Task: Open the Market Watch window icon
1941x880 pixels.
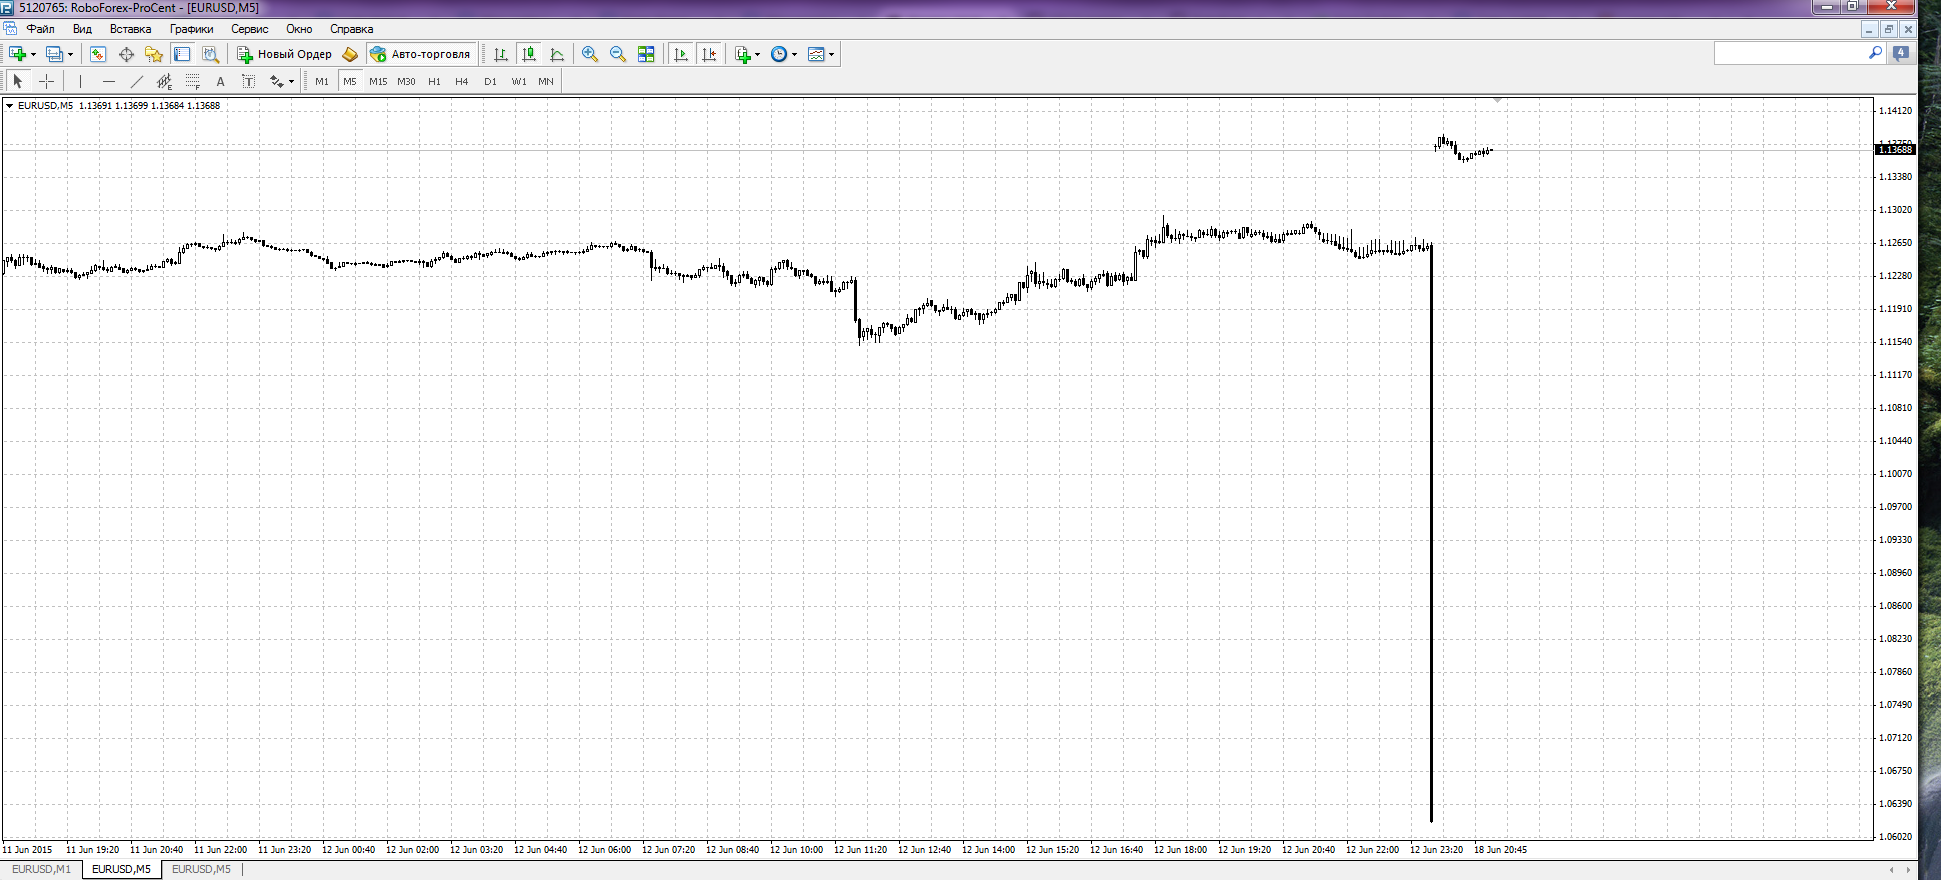Action: 98,54
